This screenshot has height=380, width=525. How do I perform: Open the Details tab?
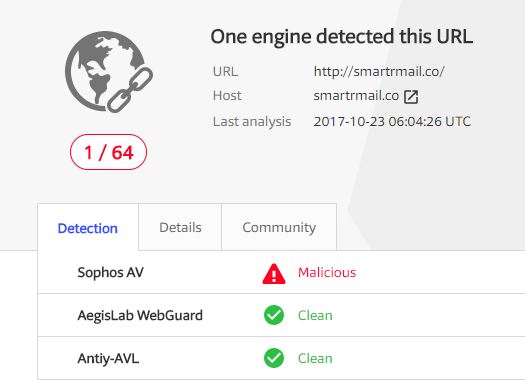(x=180, y=227)
